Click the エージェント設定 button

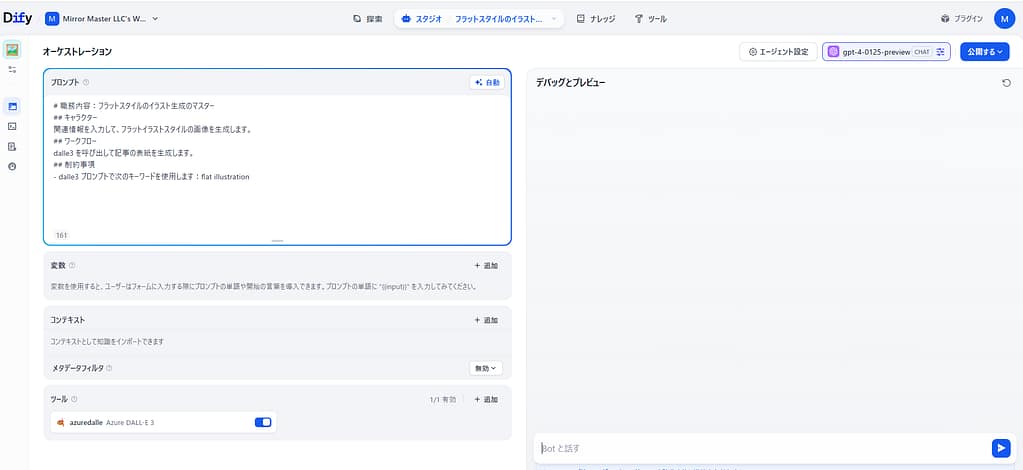point(778,52)
